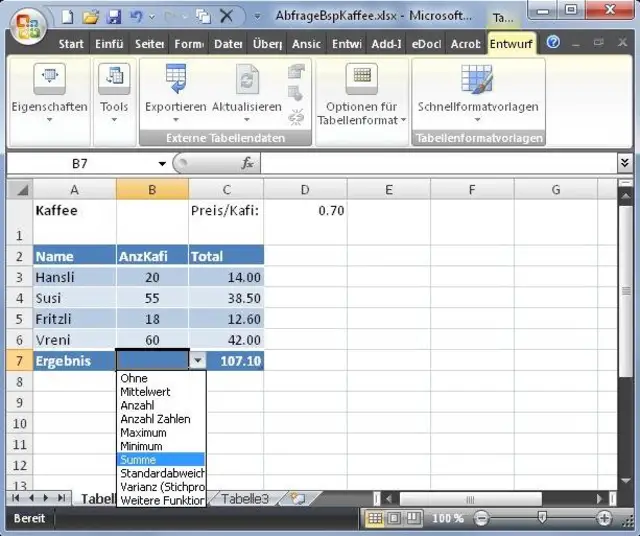Click into the formula bar

(x=438, y=164)
